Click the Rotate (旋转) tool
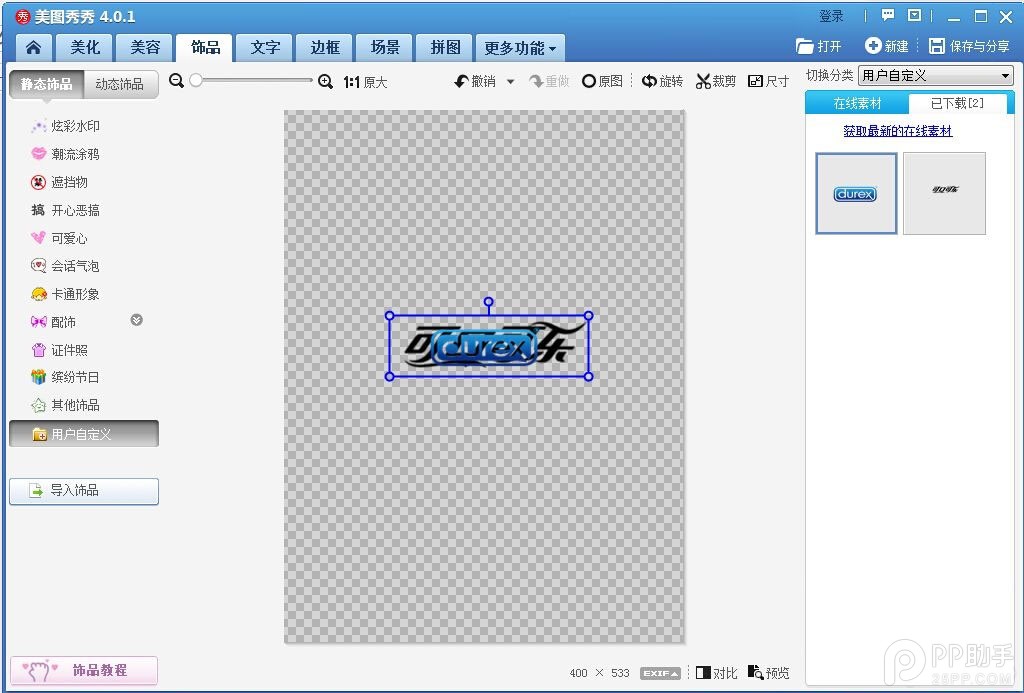The height and width of the screenshot is (693, 1024). coord(662,81)
